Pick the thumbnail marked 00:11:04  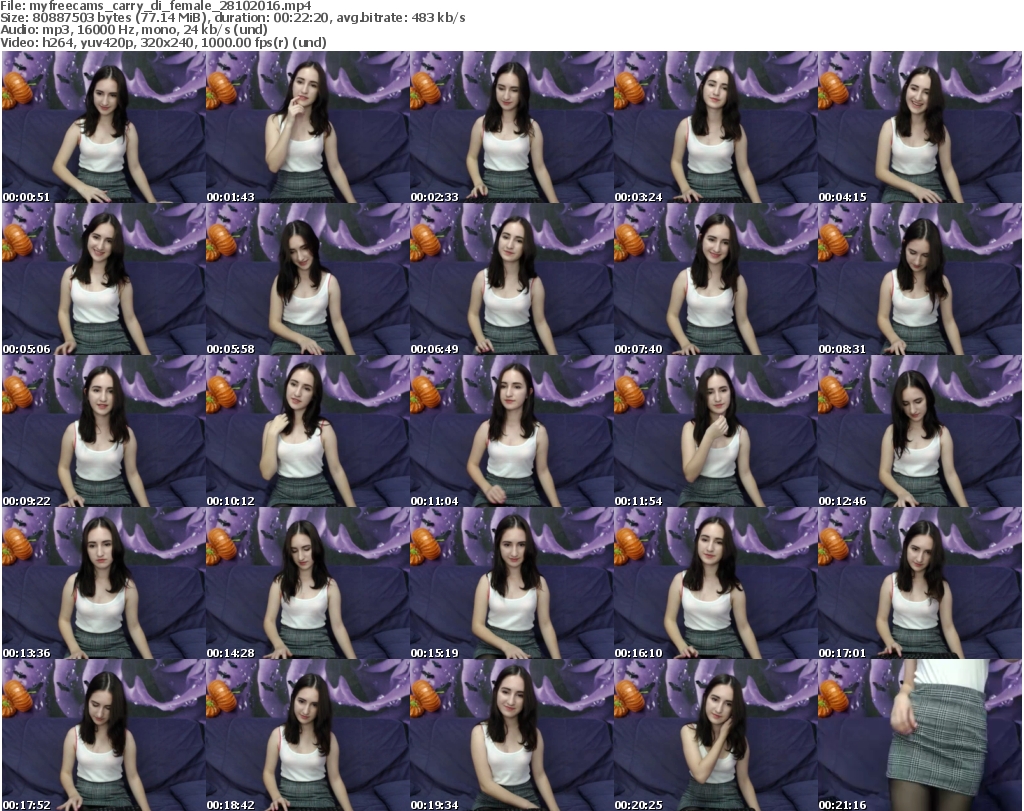[x=511, y=431]
